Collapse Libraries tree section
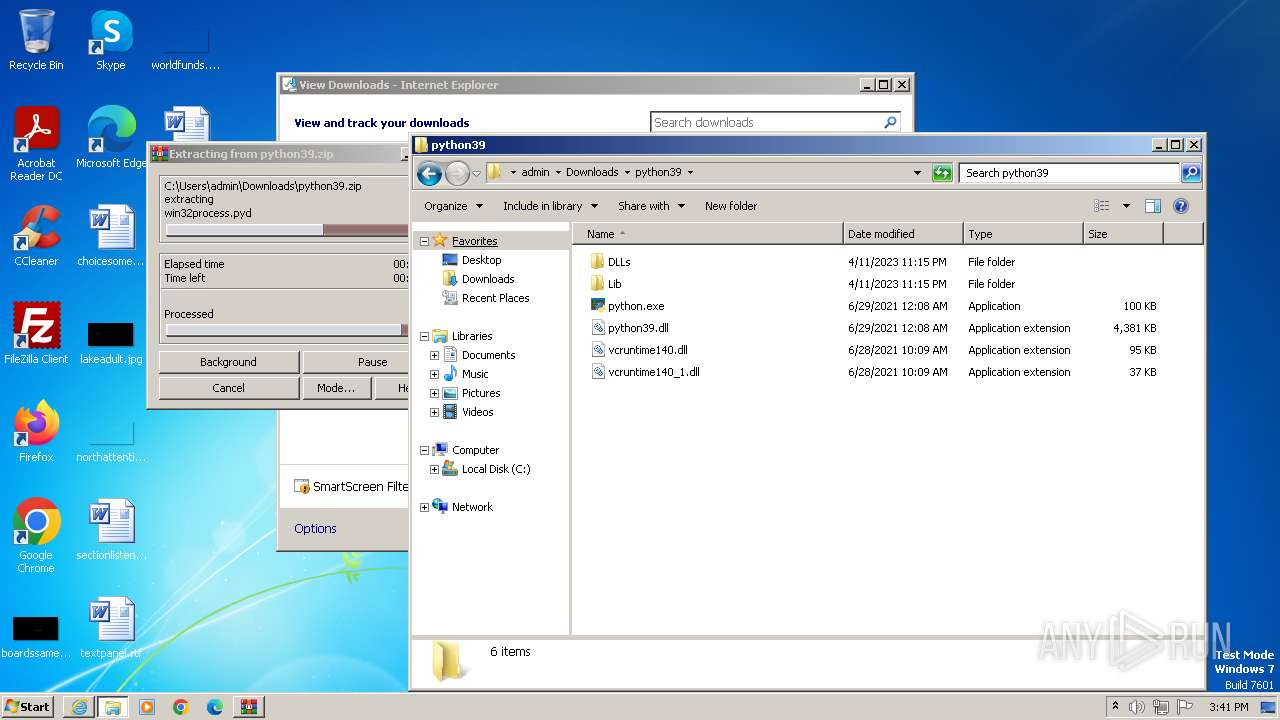The image size is (1280, 720). pos(424,336)
